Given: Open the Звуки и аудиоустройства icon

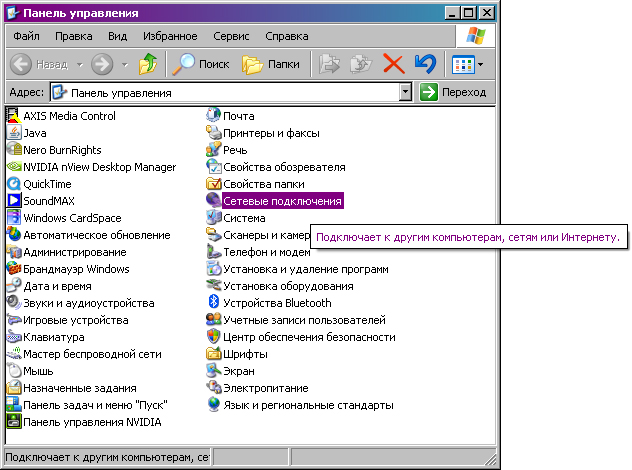Looking at the screenshot, I should [14, 303].
